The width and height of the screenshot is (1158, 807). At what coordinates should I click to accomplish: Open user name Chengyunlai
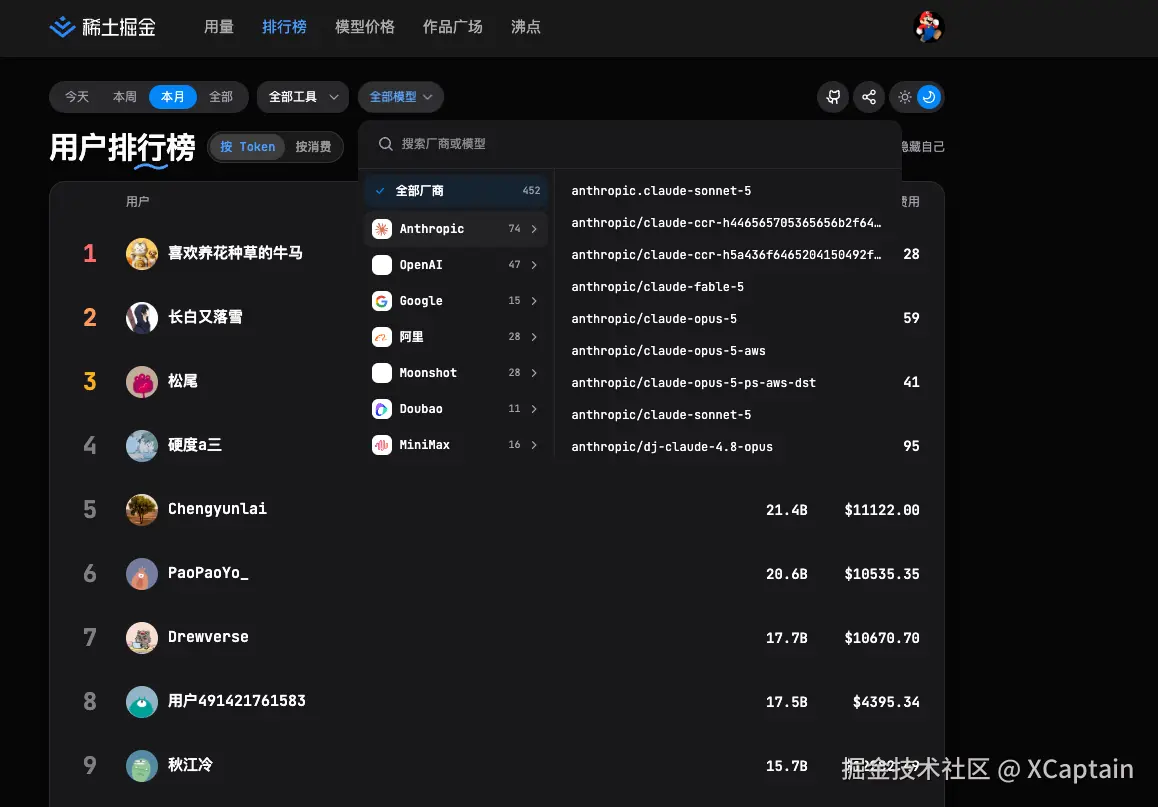[x=217, y=509]
